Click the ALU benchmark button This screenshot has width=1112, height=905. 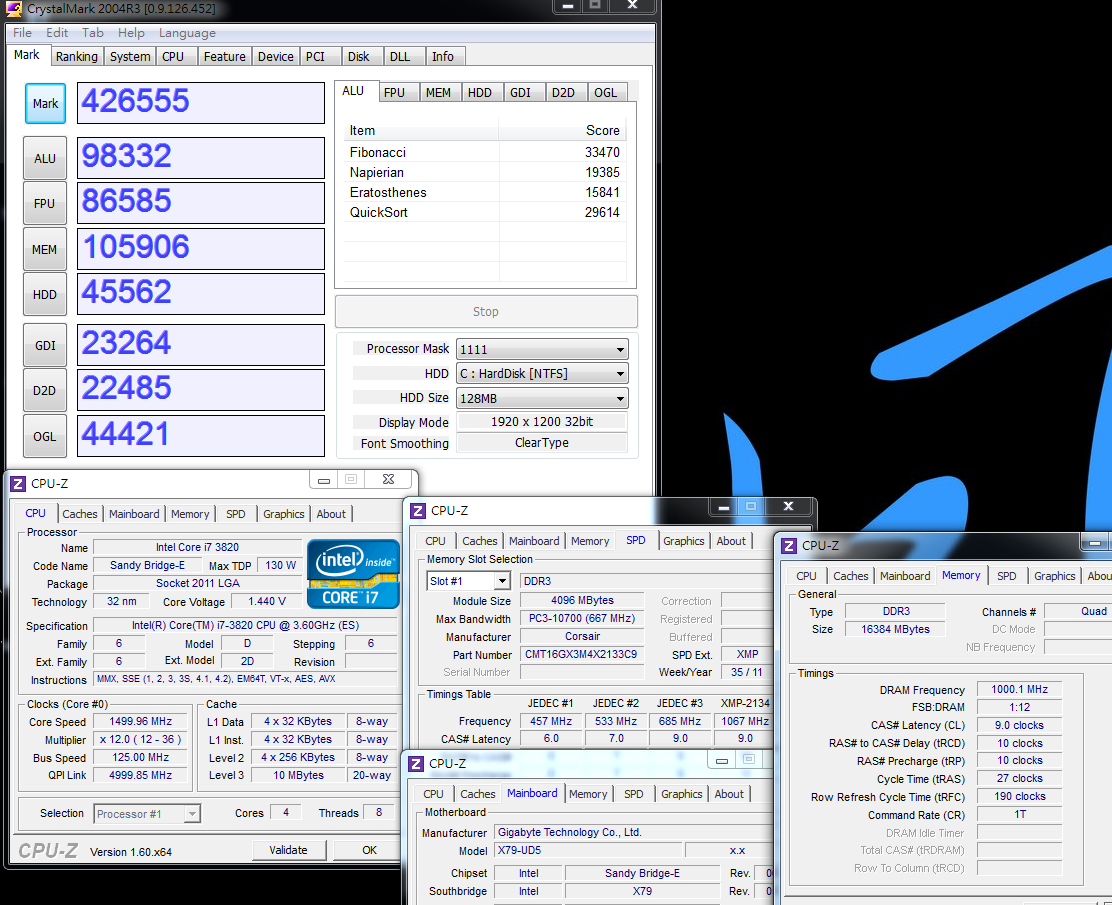pyautogui.click(x=45, y=158)
